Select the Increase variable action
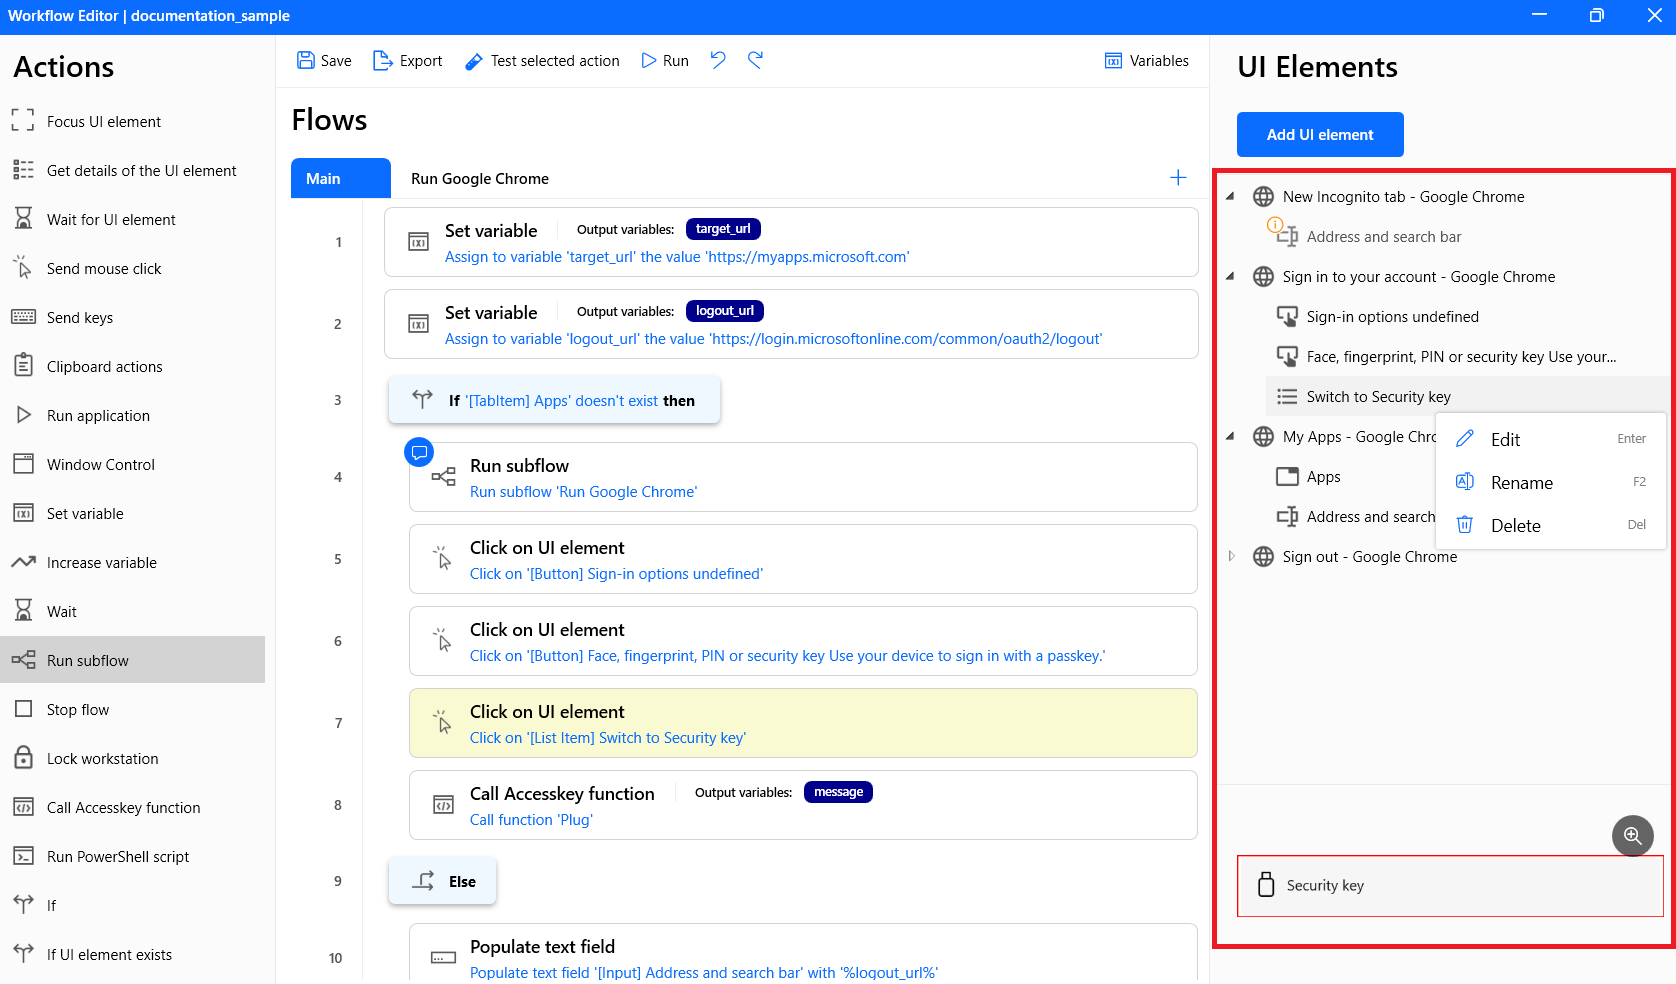Image resolution: width=1676 pixels, height=984 pixels. pyautogui.click(x=132, y=563)
